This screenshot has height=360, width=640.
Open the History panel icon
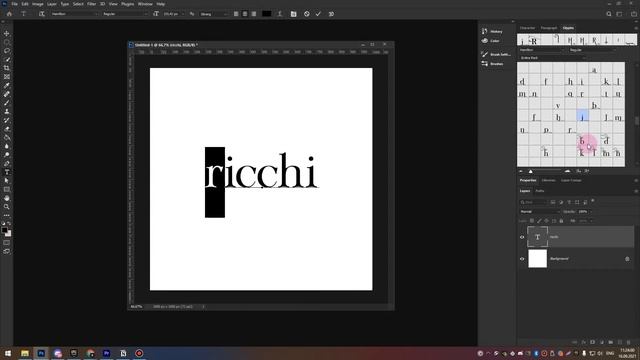tap(484, 31)
